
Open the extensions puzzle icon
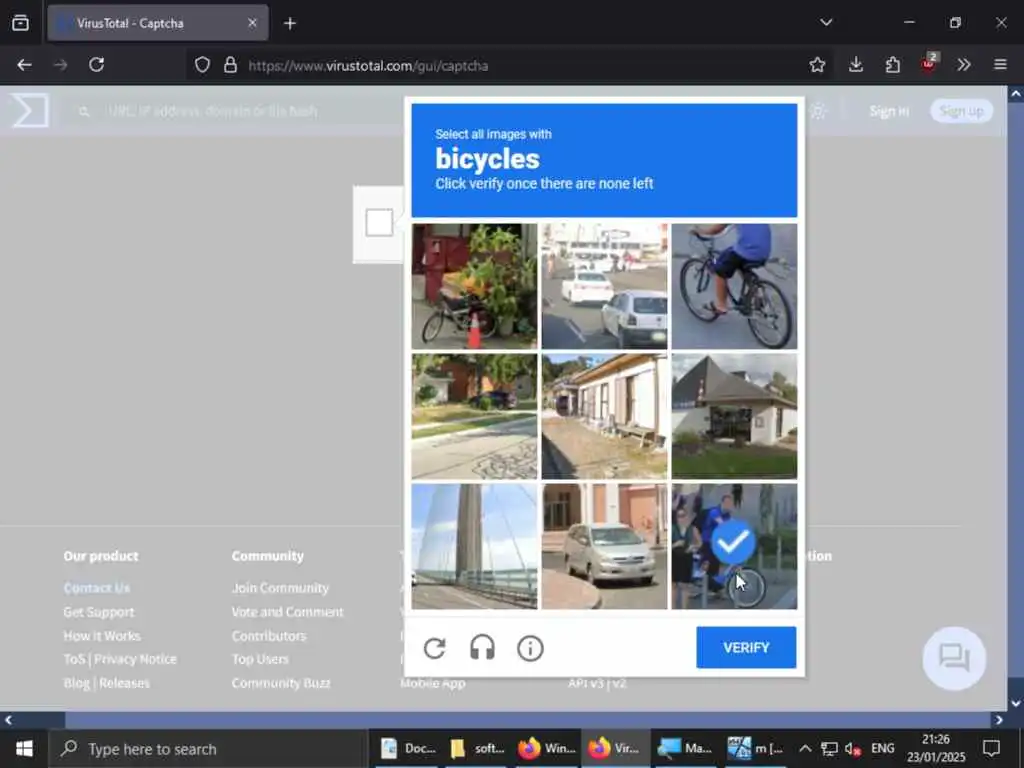coord(893,65)
